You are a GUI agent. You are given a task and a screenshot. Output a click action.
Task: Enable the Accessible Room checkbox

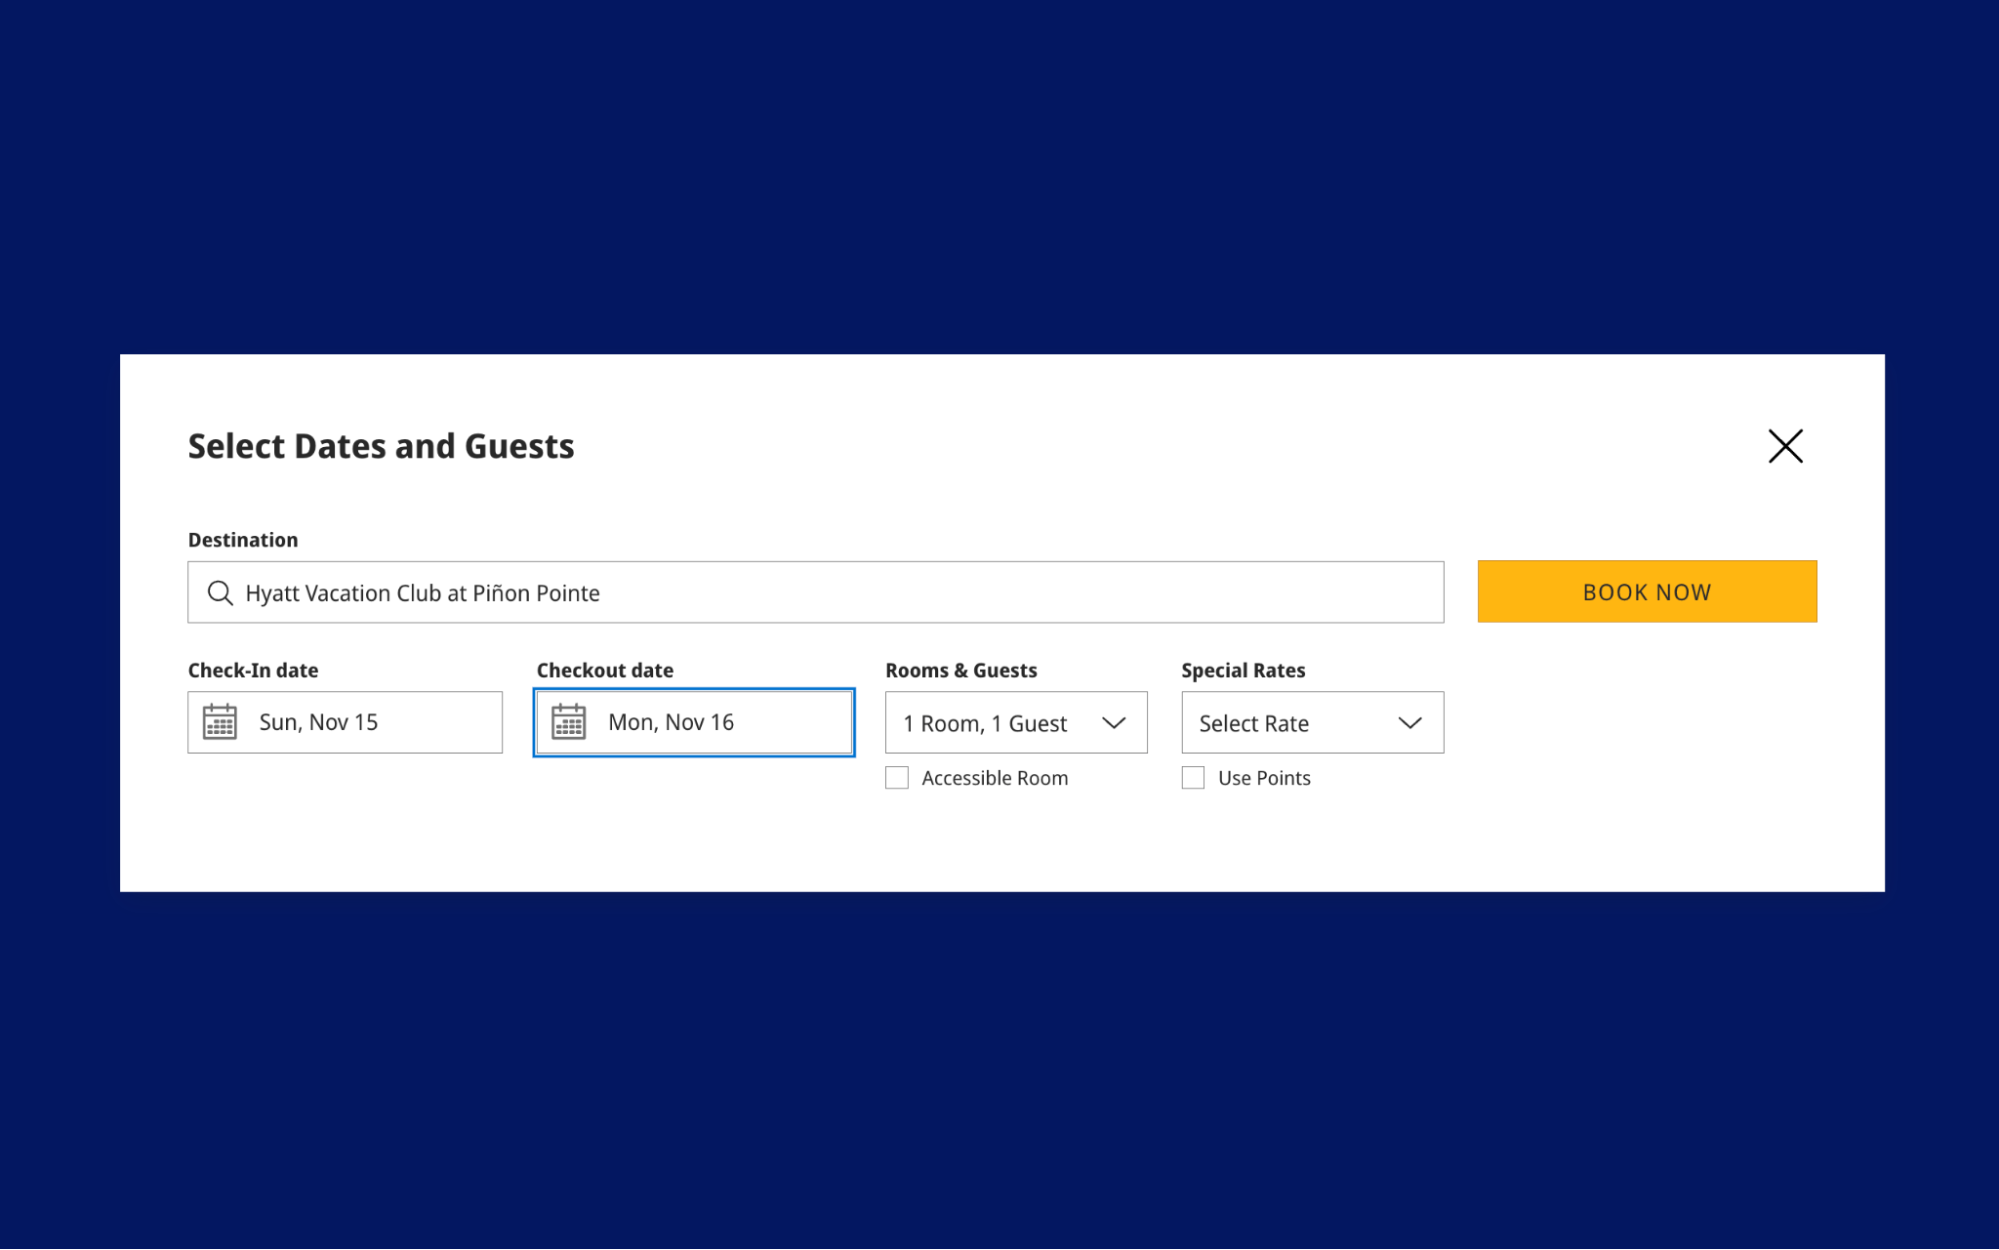click(897, 778)
